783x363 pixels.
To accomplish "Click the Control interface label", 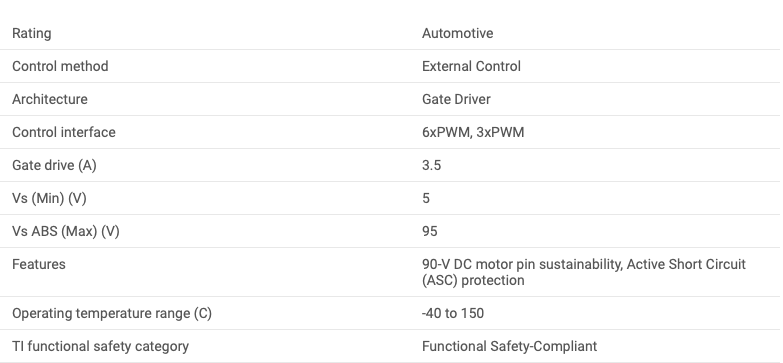I will tap(63, 132).
